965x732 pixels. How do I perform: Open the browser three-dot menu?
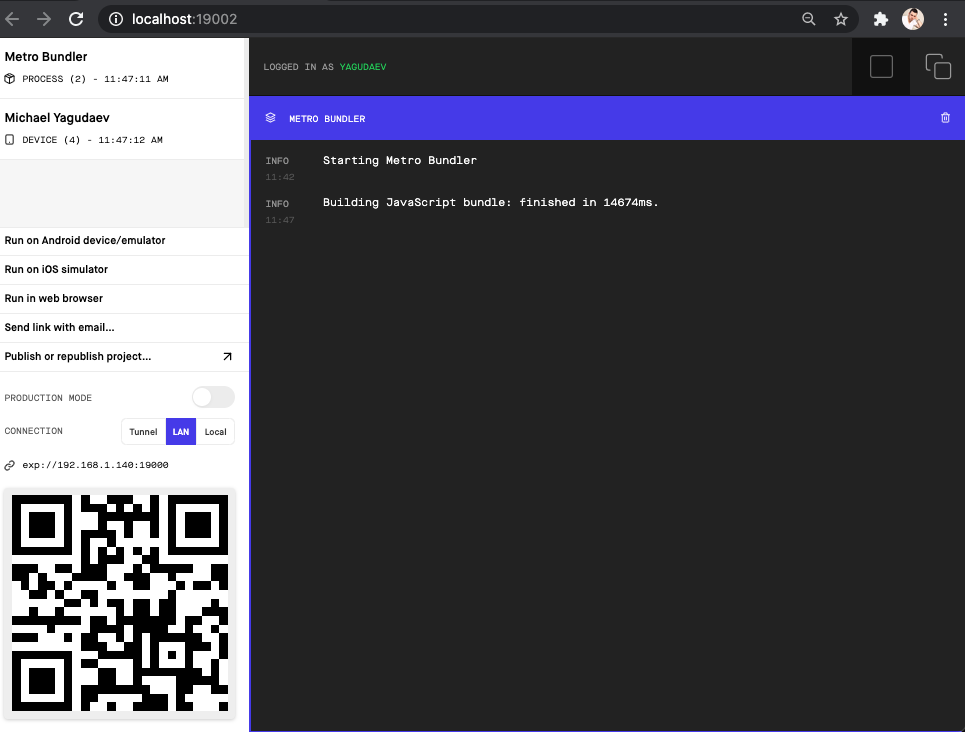coord(946,18)
